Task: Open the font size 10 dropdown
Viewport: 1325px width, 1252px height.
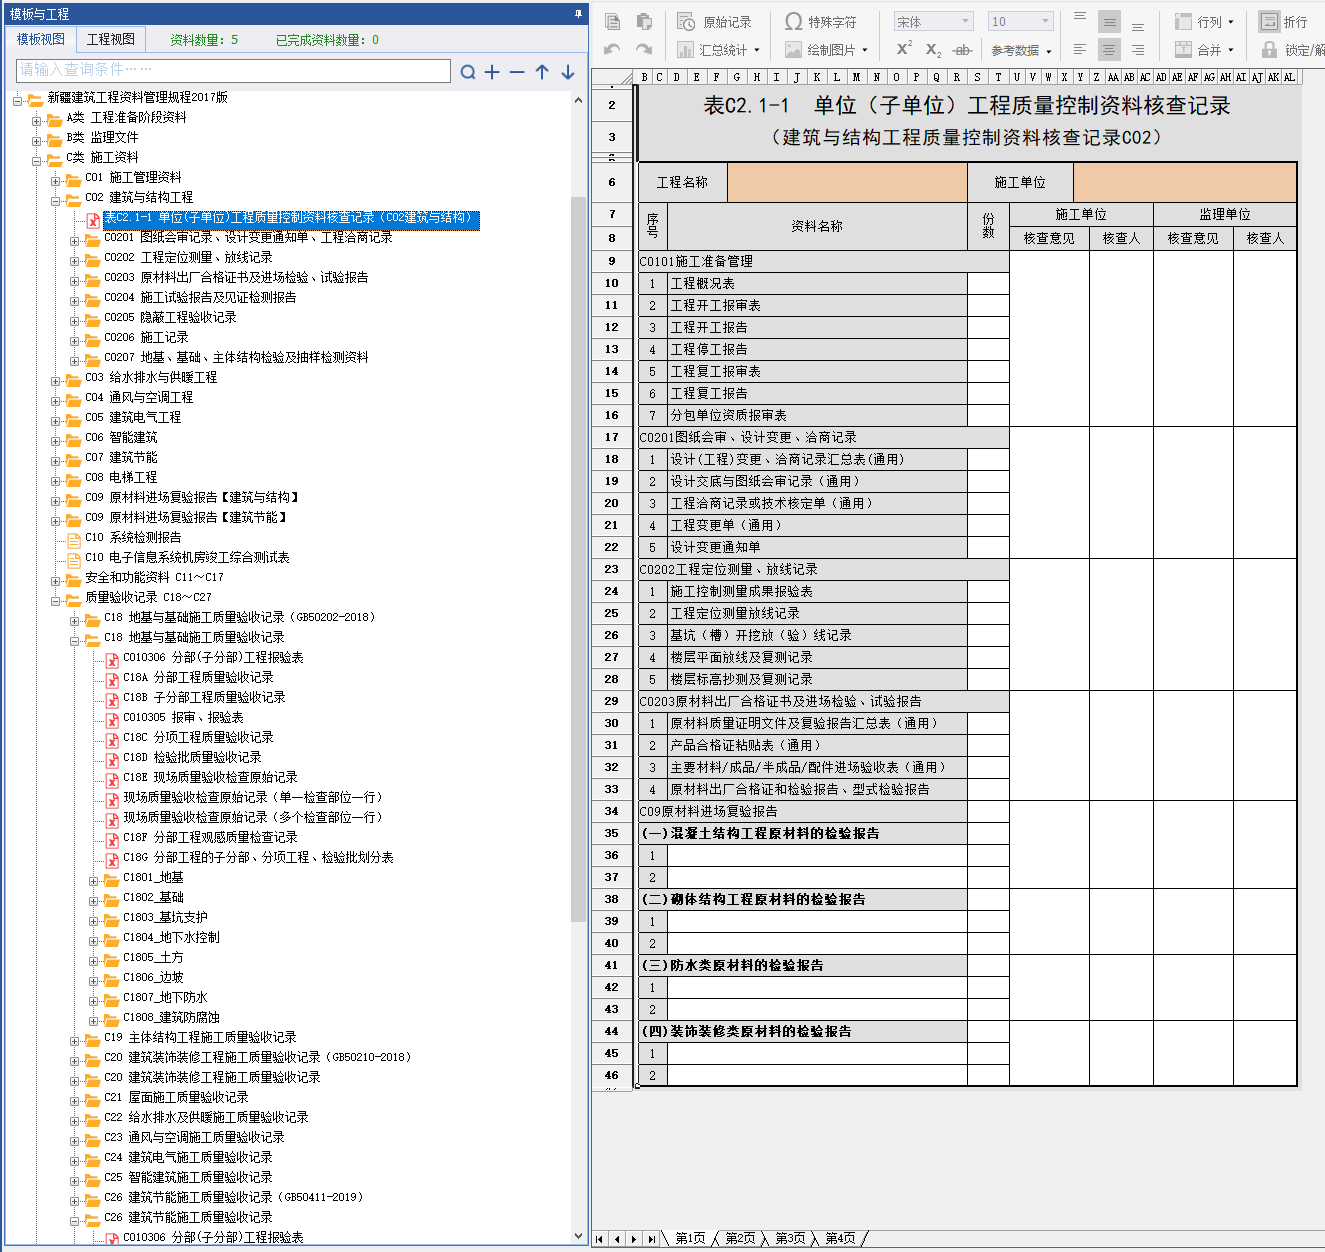Action: click(x=1020, y=21)
